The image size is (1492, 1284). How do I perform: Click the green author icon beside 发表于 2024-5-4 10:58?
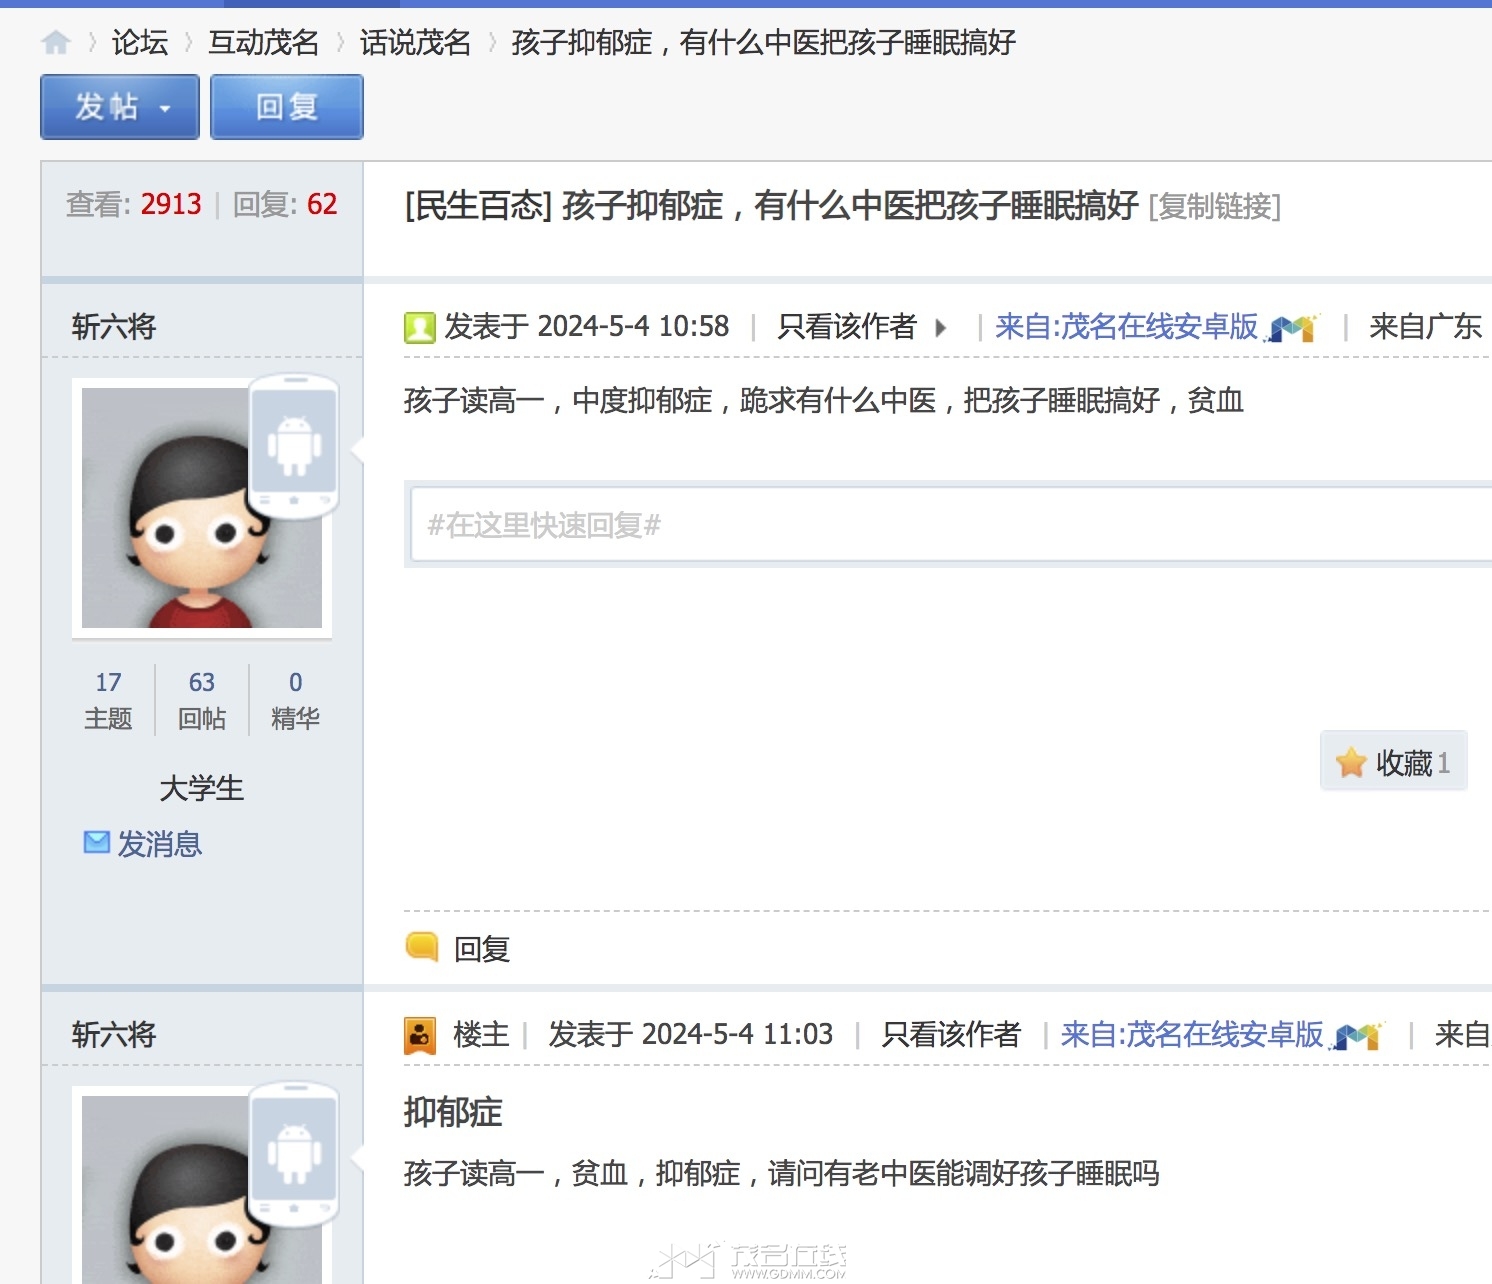419,327
